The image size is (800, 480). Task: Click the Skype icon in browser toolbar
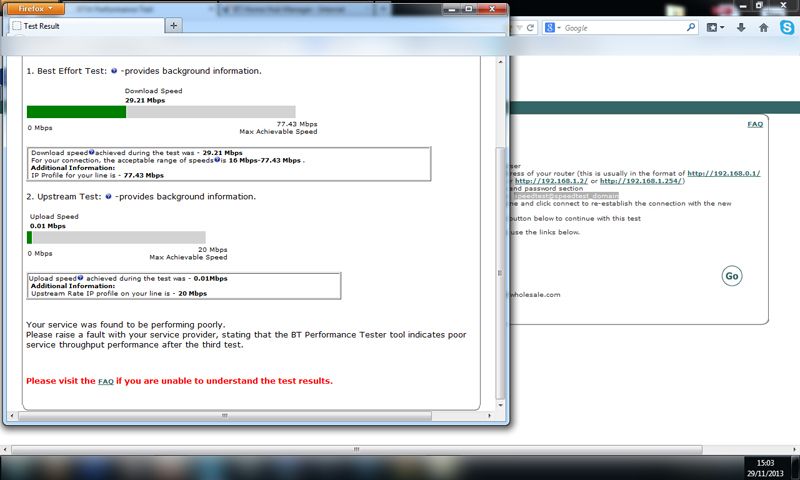coord(787,27)
